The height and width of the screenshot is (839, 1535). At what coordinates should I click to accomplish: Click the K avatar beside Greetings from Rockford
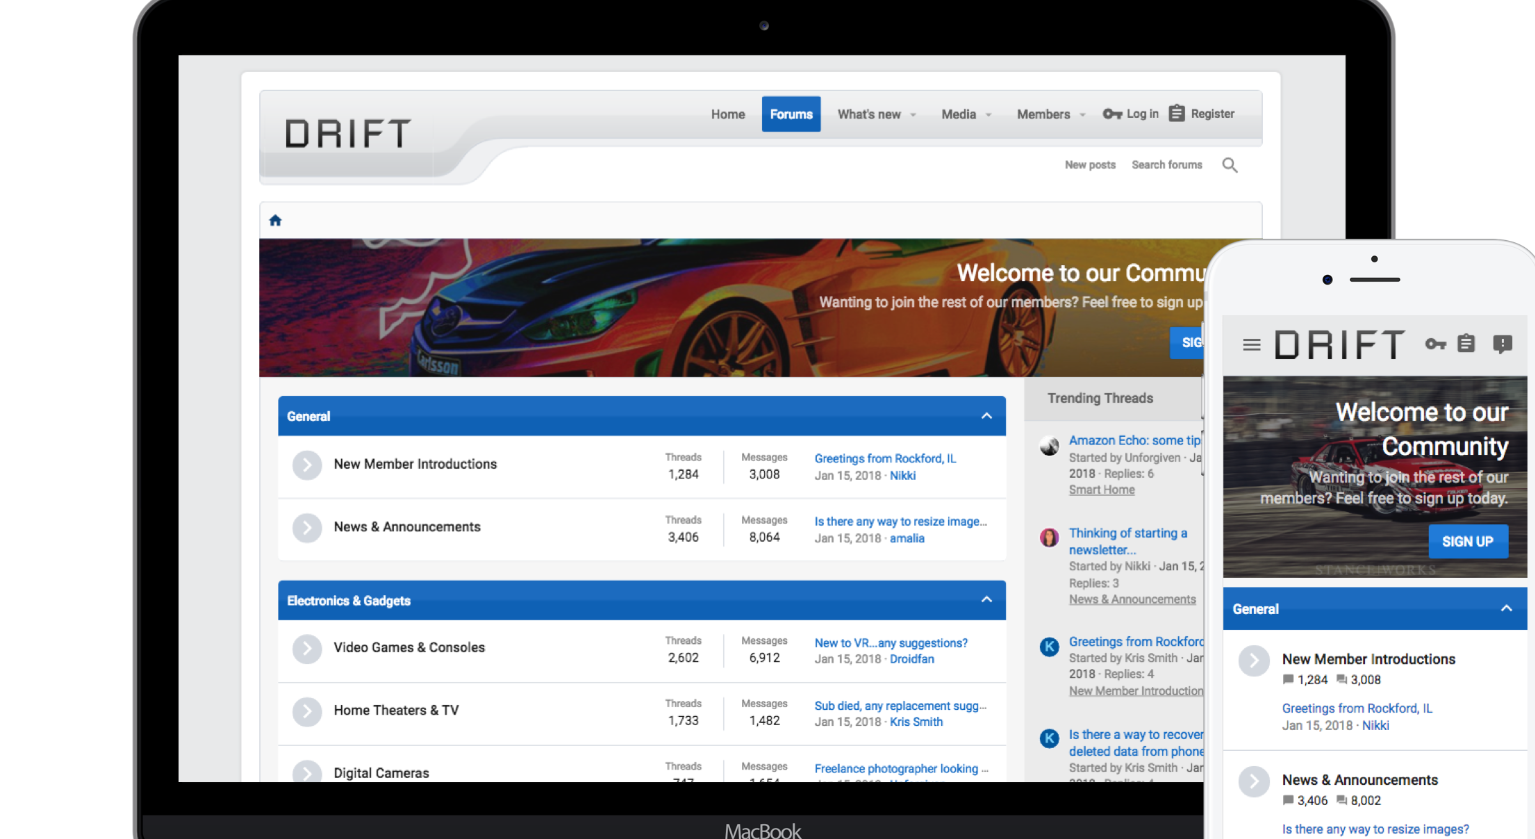coord(1049,647)
